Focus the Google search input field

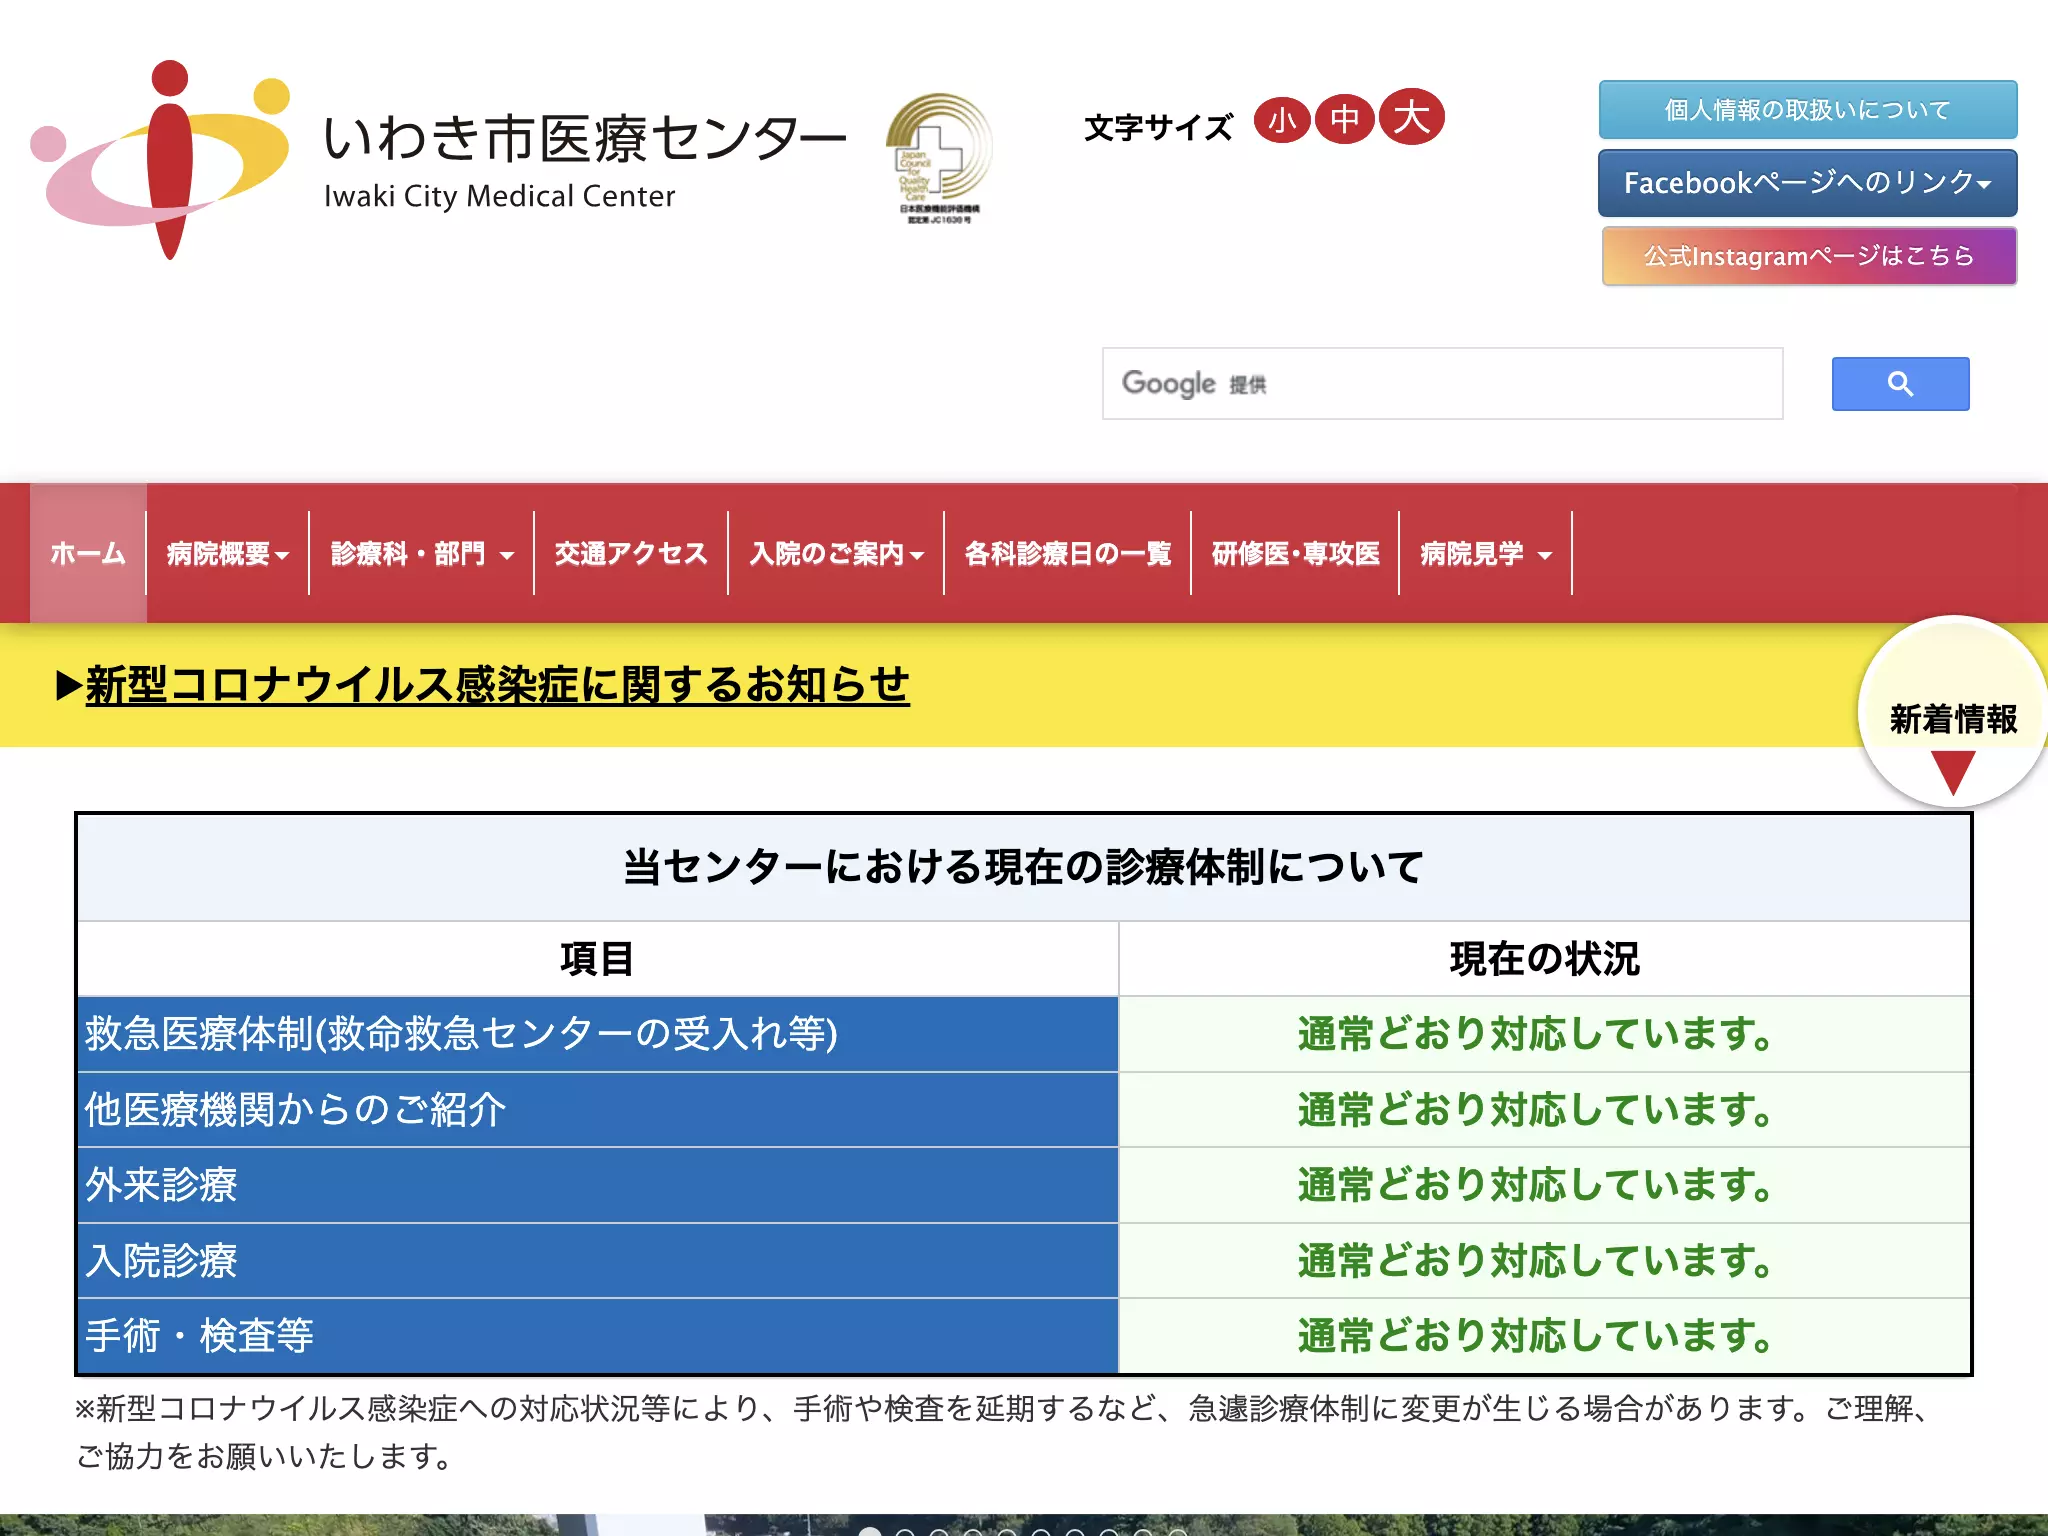[1442, 384]
